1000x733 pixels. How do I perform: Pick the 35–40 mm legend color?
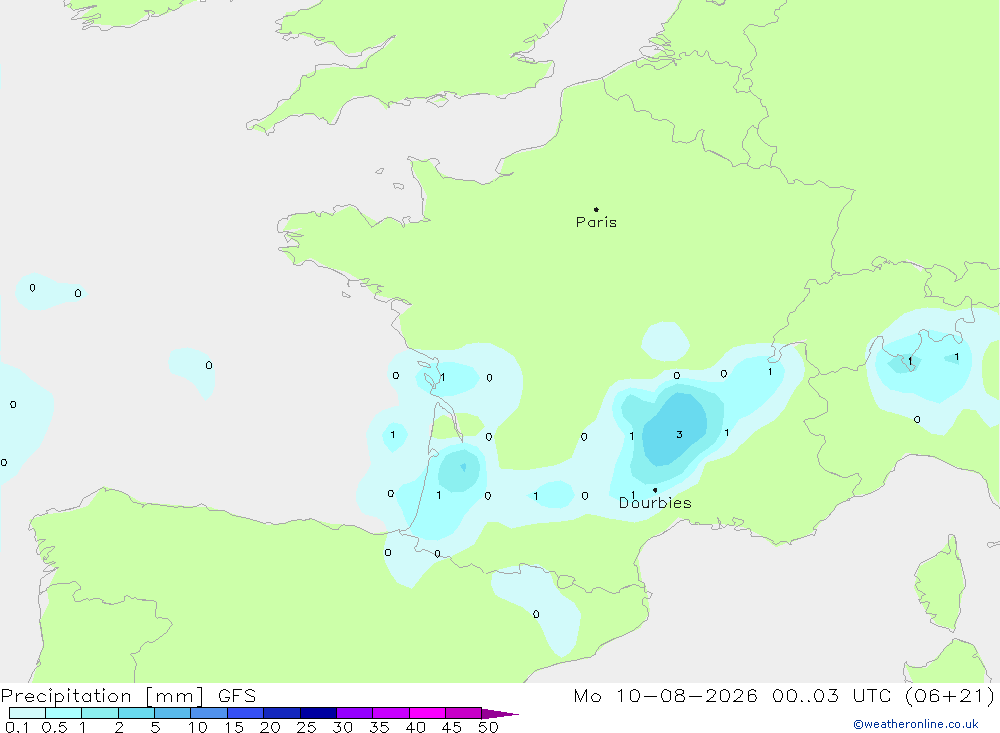[x=391, y=713]
